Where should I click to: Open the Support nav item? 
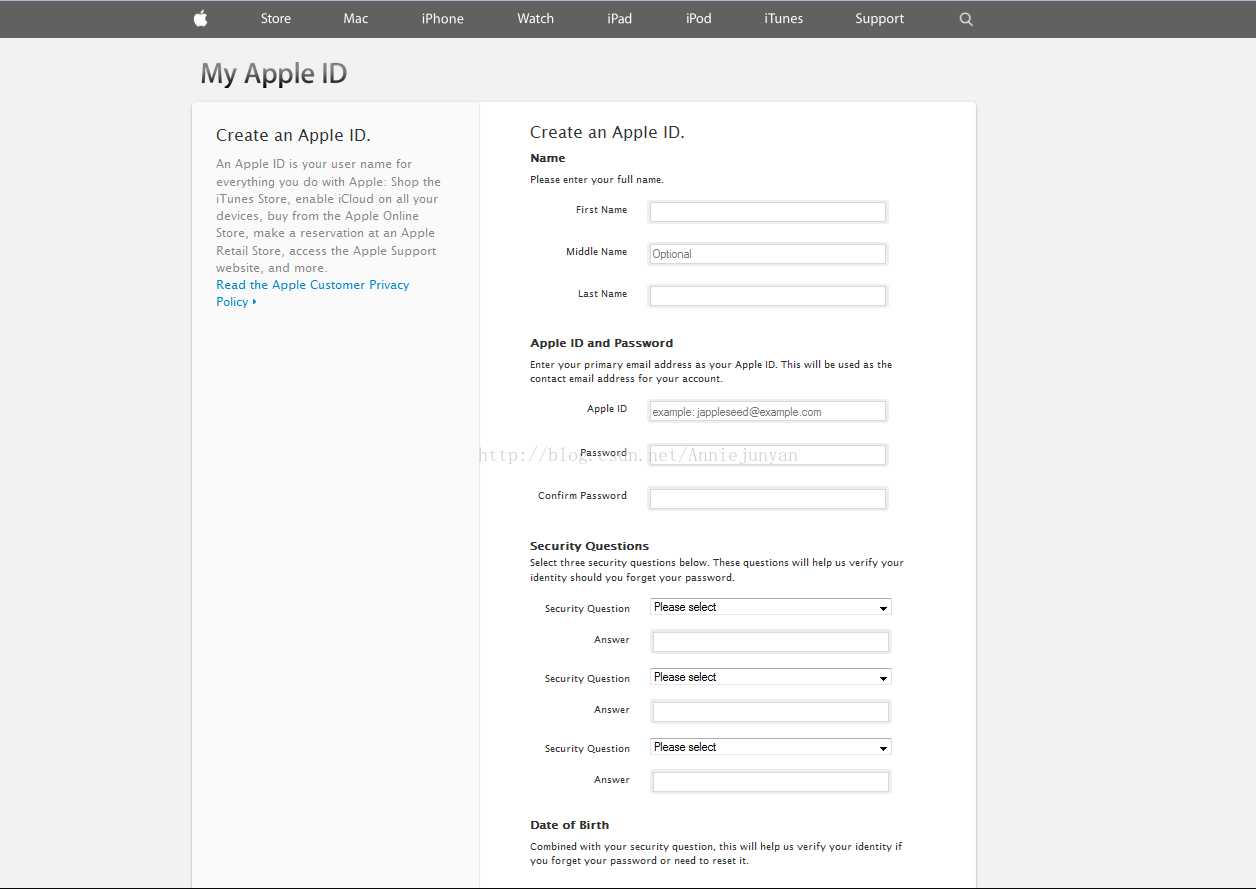coord(880,19)
